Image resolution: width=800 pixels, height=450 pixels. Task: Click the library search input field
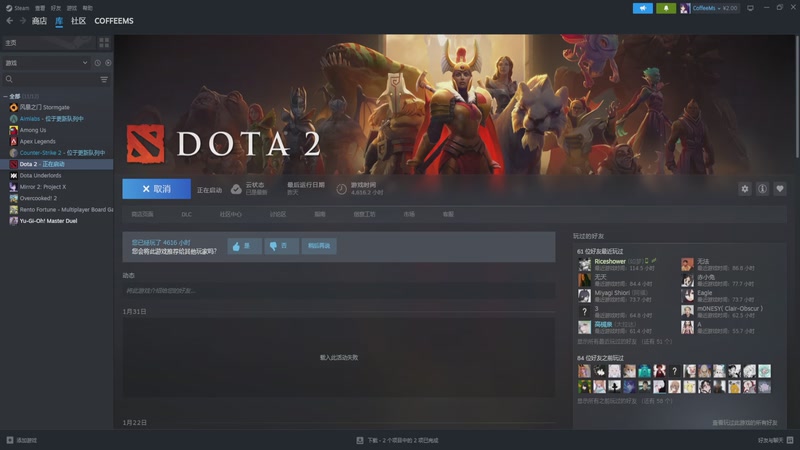tap(56, 80)
